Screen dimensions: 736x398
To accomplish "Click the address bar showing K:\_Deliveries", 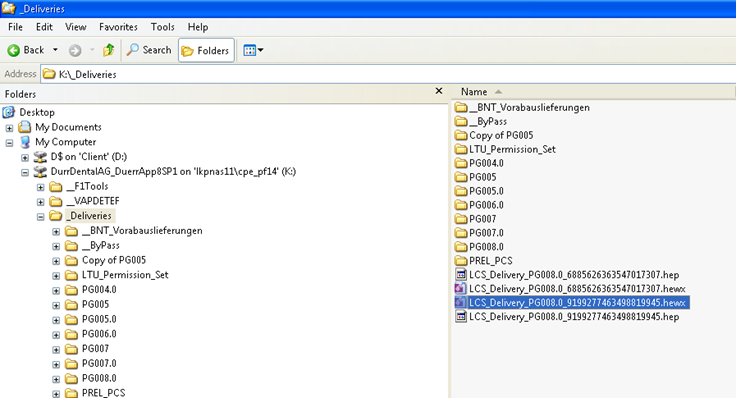I will pos(388,74).
